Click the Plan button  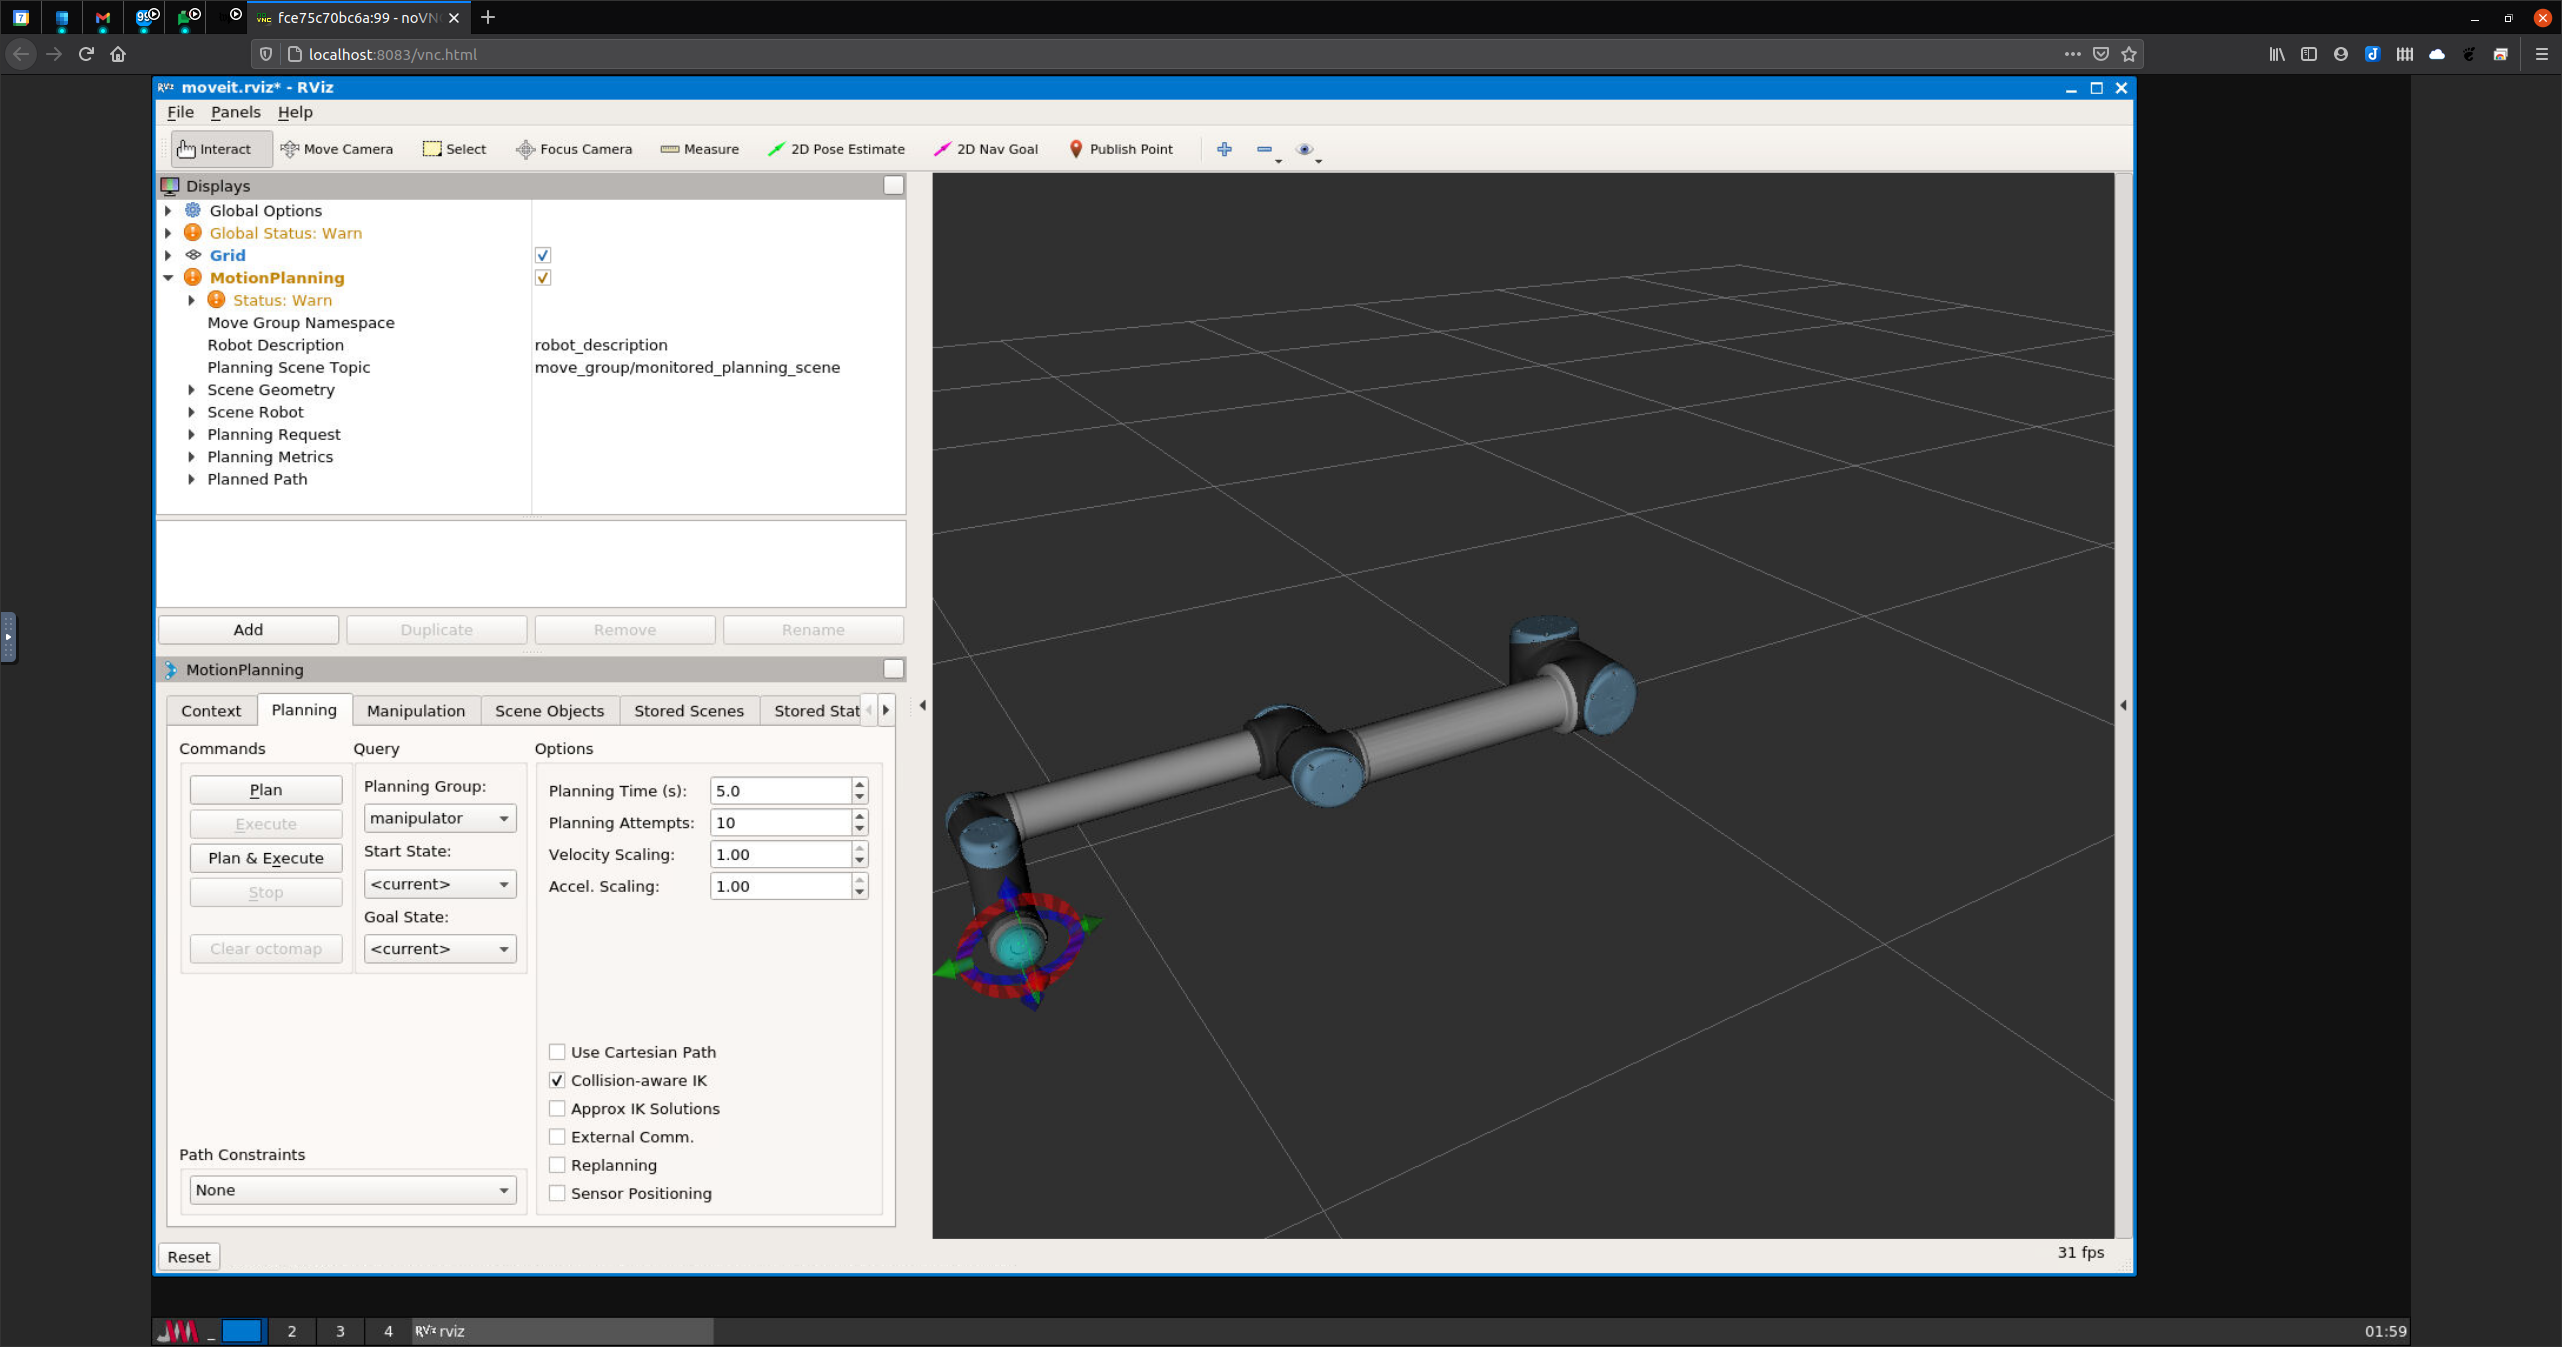pyautogui.click(x=264, y=788)
